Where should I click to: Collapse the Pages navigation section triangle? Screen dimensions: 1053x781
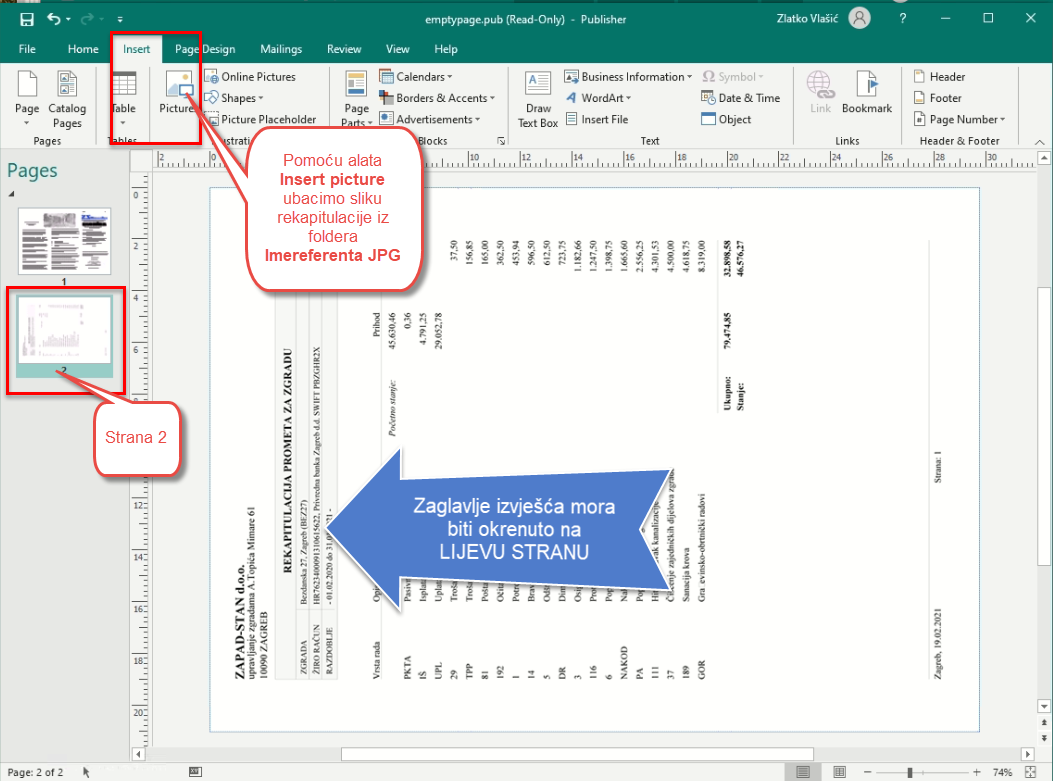pyautogui.click(x=11, y=194)
